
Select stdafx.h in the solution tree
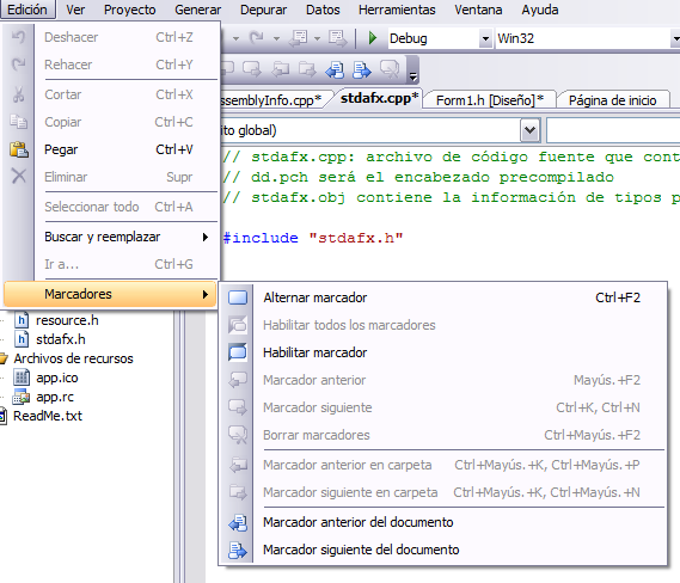coord(61,339)
